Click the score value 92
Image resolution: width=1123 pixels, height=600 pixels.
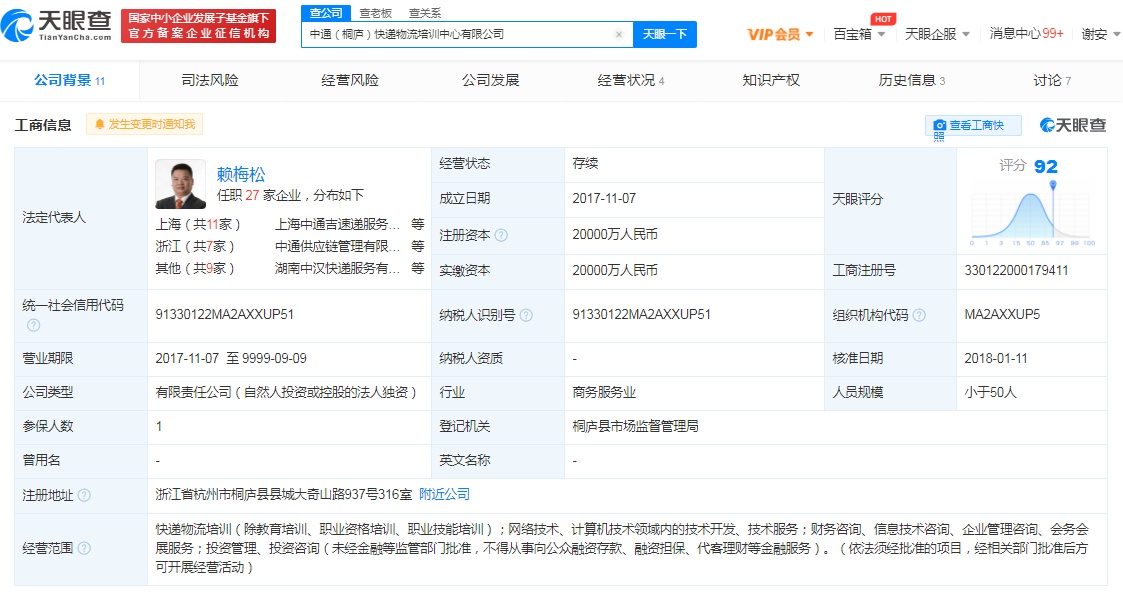[1046, 167]
